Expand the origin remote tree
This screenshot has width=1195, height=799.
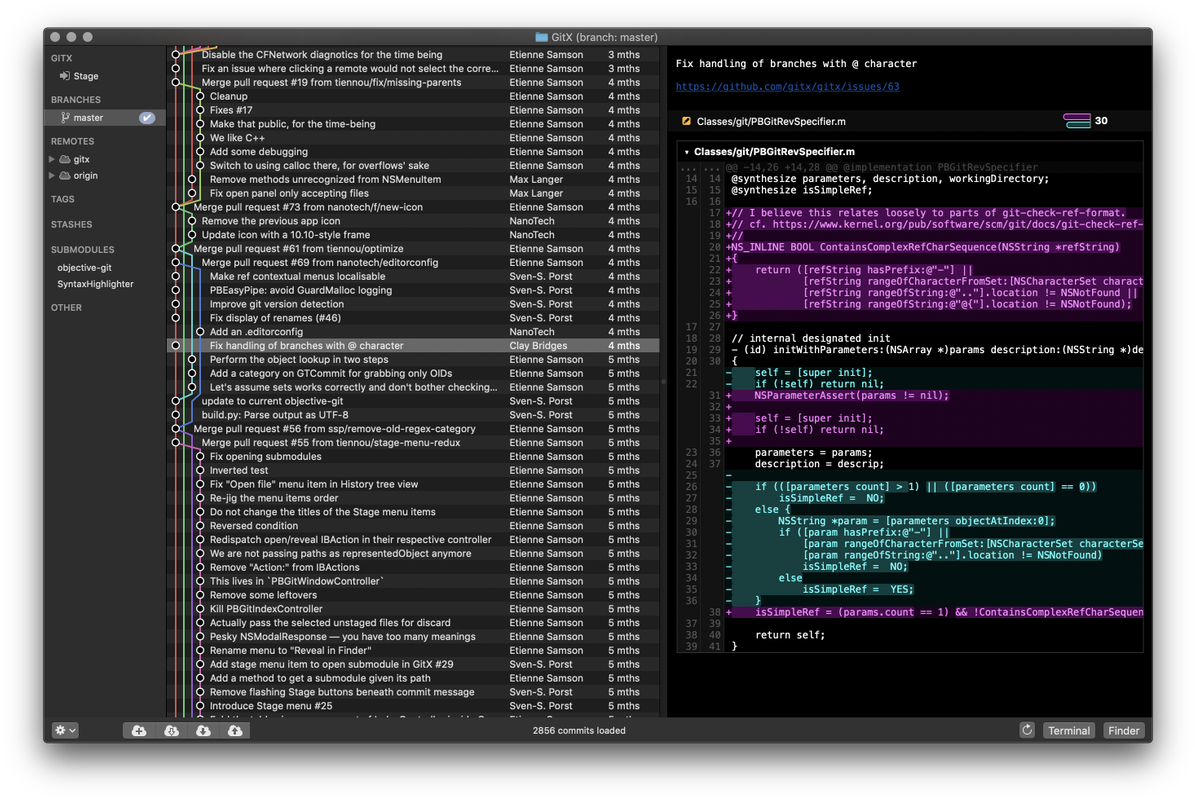(52, 175)
